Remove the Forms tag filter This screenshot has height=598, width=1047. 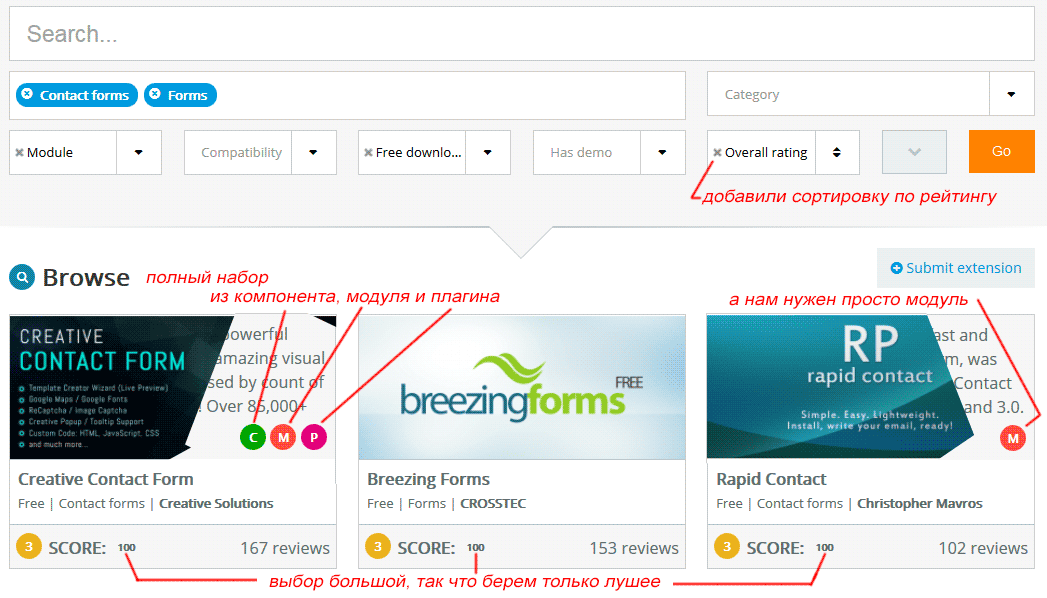click(155, 94)
